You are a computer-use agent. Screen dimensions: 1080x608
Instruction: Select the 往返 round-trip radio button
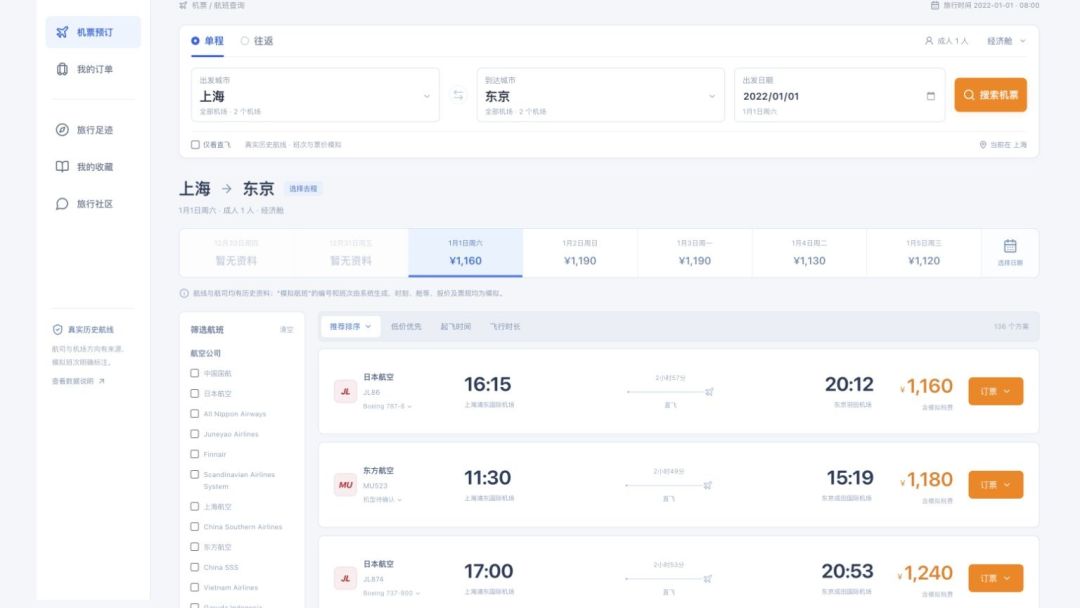pyautogui.click(x=245, y=41)
